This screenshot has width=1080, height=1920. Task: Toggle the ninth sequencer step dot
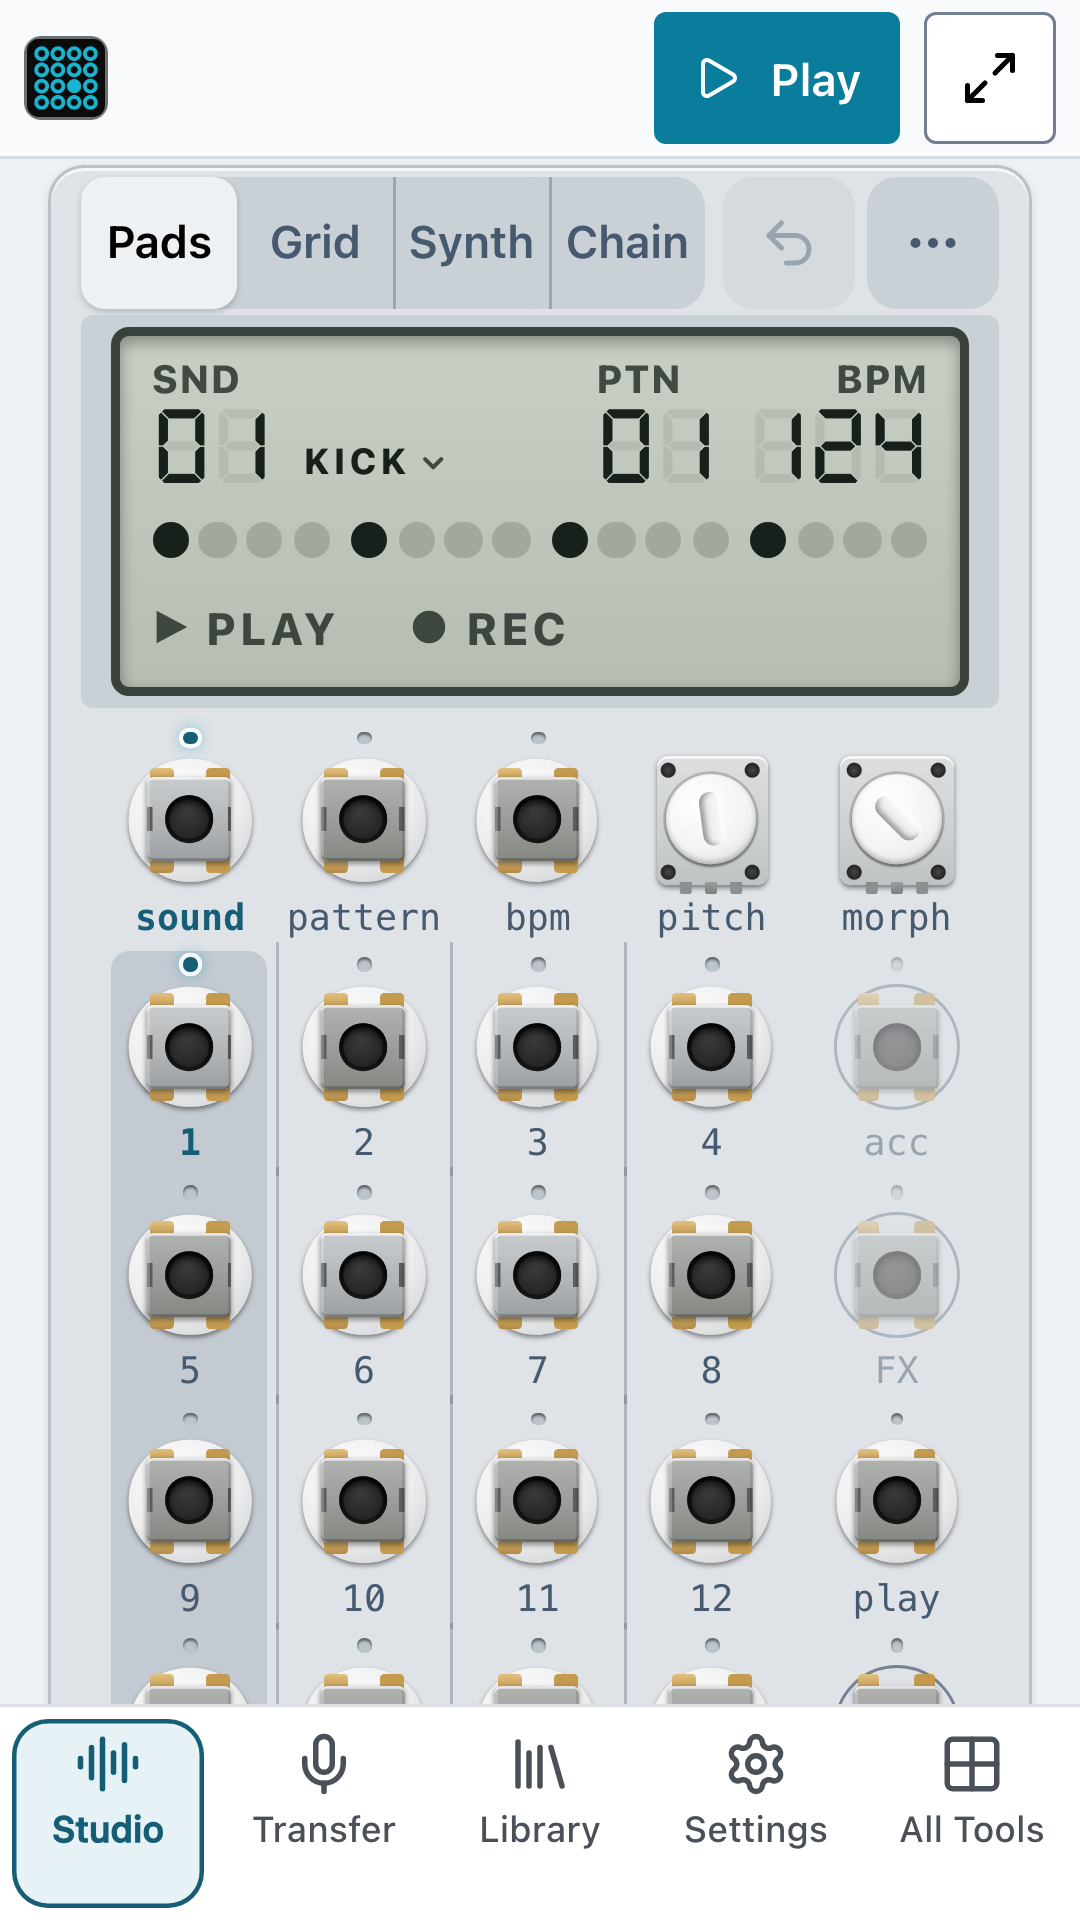pyautogui.click(x=570, y=540)
